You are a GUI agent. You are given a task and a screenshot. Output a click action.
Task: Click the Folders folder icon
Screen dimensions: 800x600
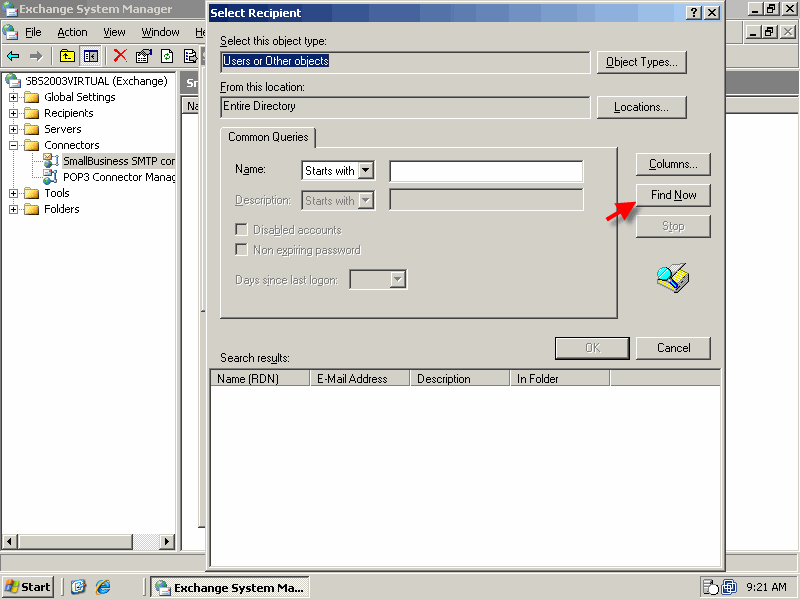[x=32, y=209]
